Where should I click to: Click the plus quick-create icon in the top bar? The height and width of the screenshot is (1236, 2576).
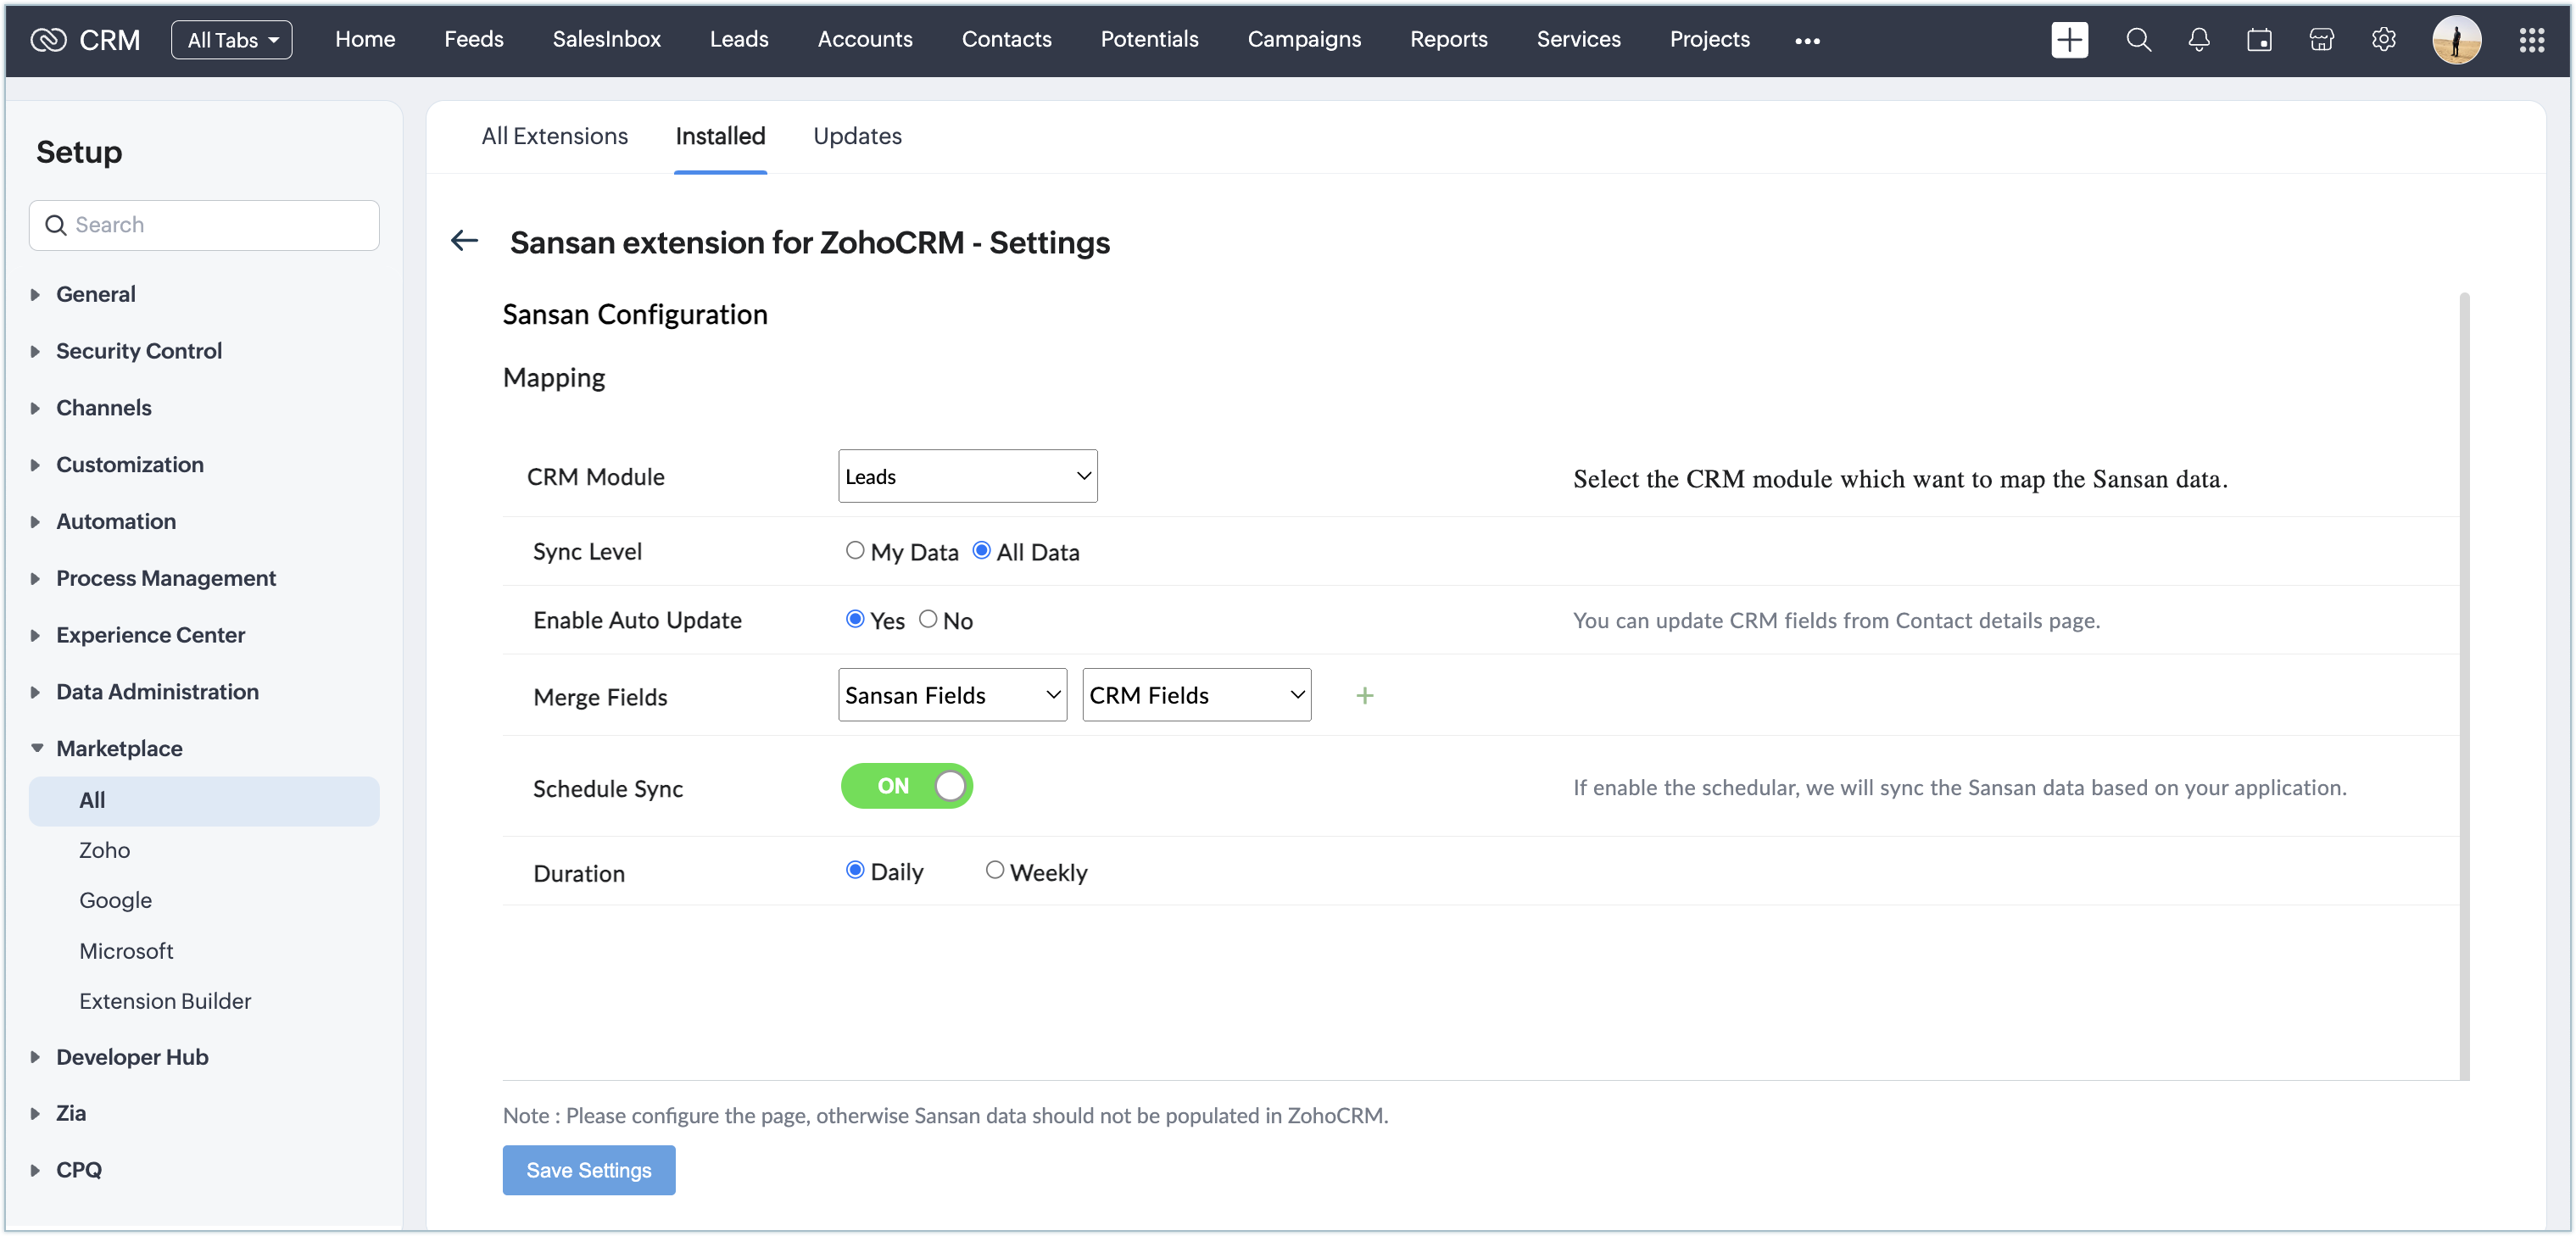[2069, 40]
